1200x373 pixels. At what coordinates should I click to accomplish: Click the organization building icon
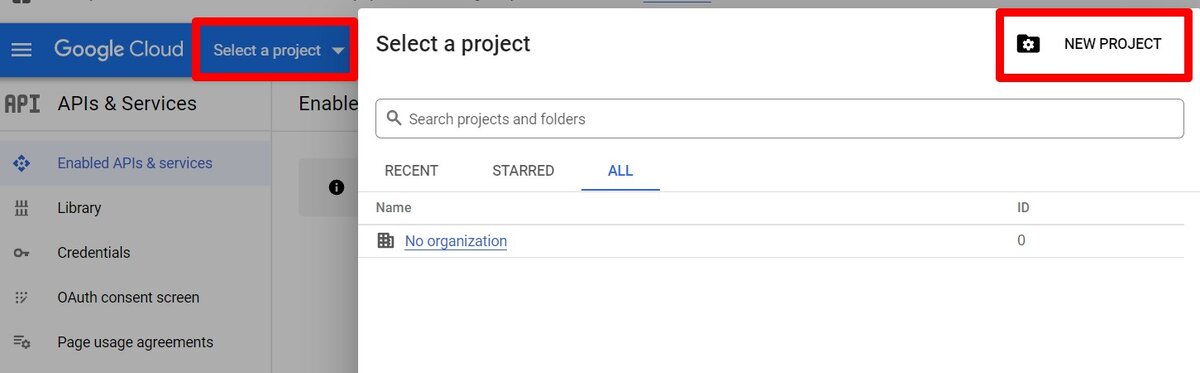385,241
